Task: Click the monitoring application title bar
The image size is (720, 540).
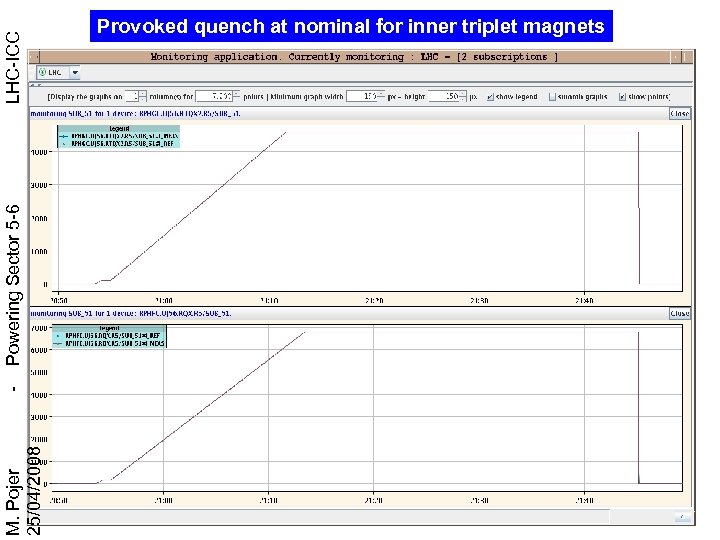Action: click(354, 57)
